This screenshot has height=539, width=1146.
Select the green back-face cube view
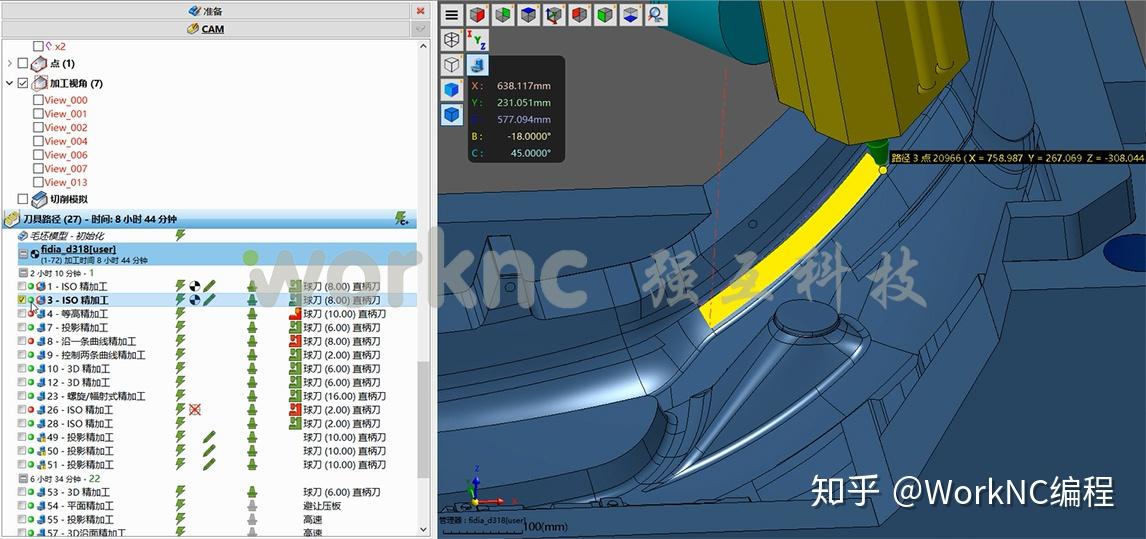click(503, 15)
